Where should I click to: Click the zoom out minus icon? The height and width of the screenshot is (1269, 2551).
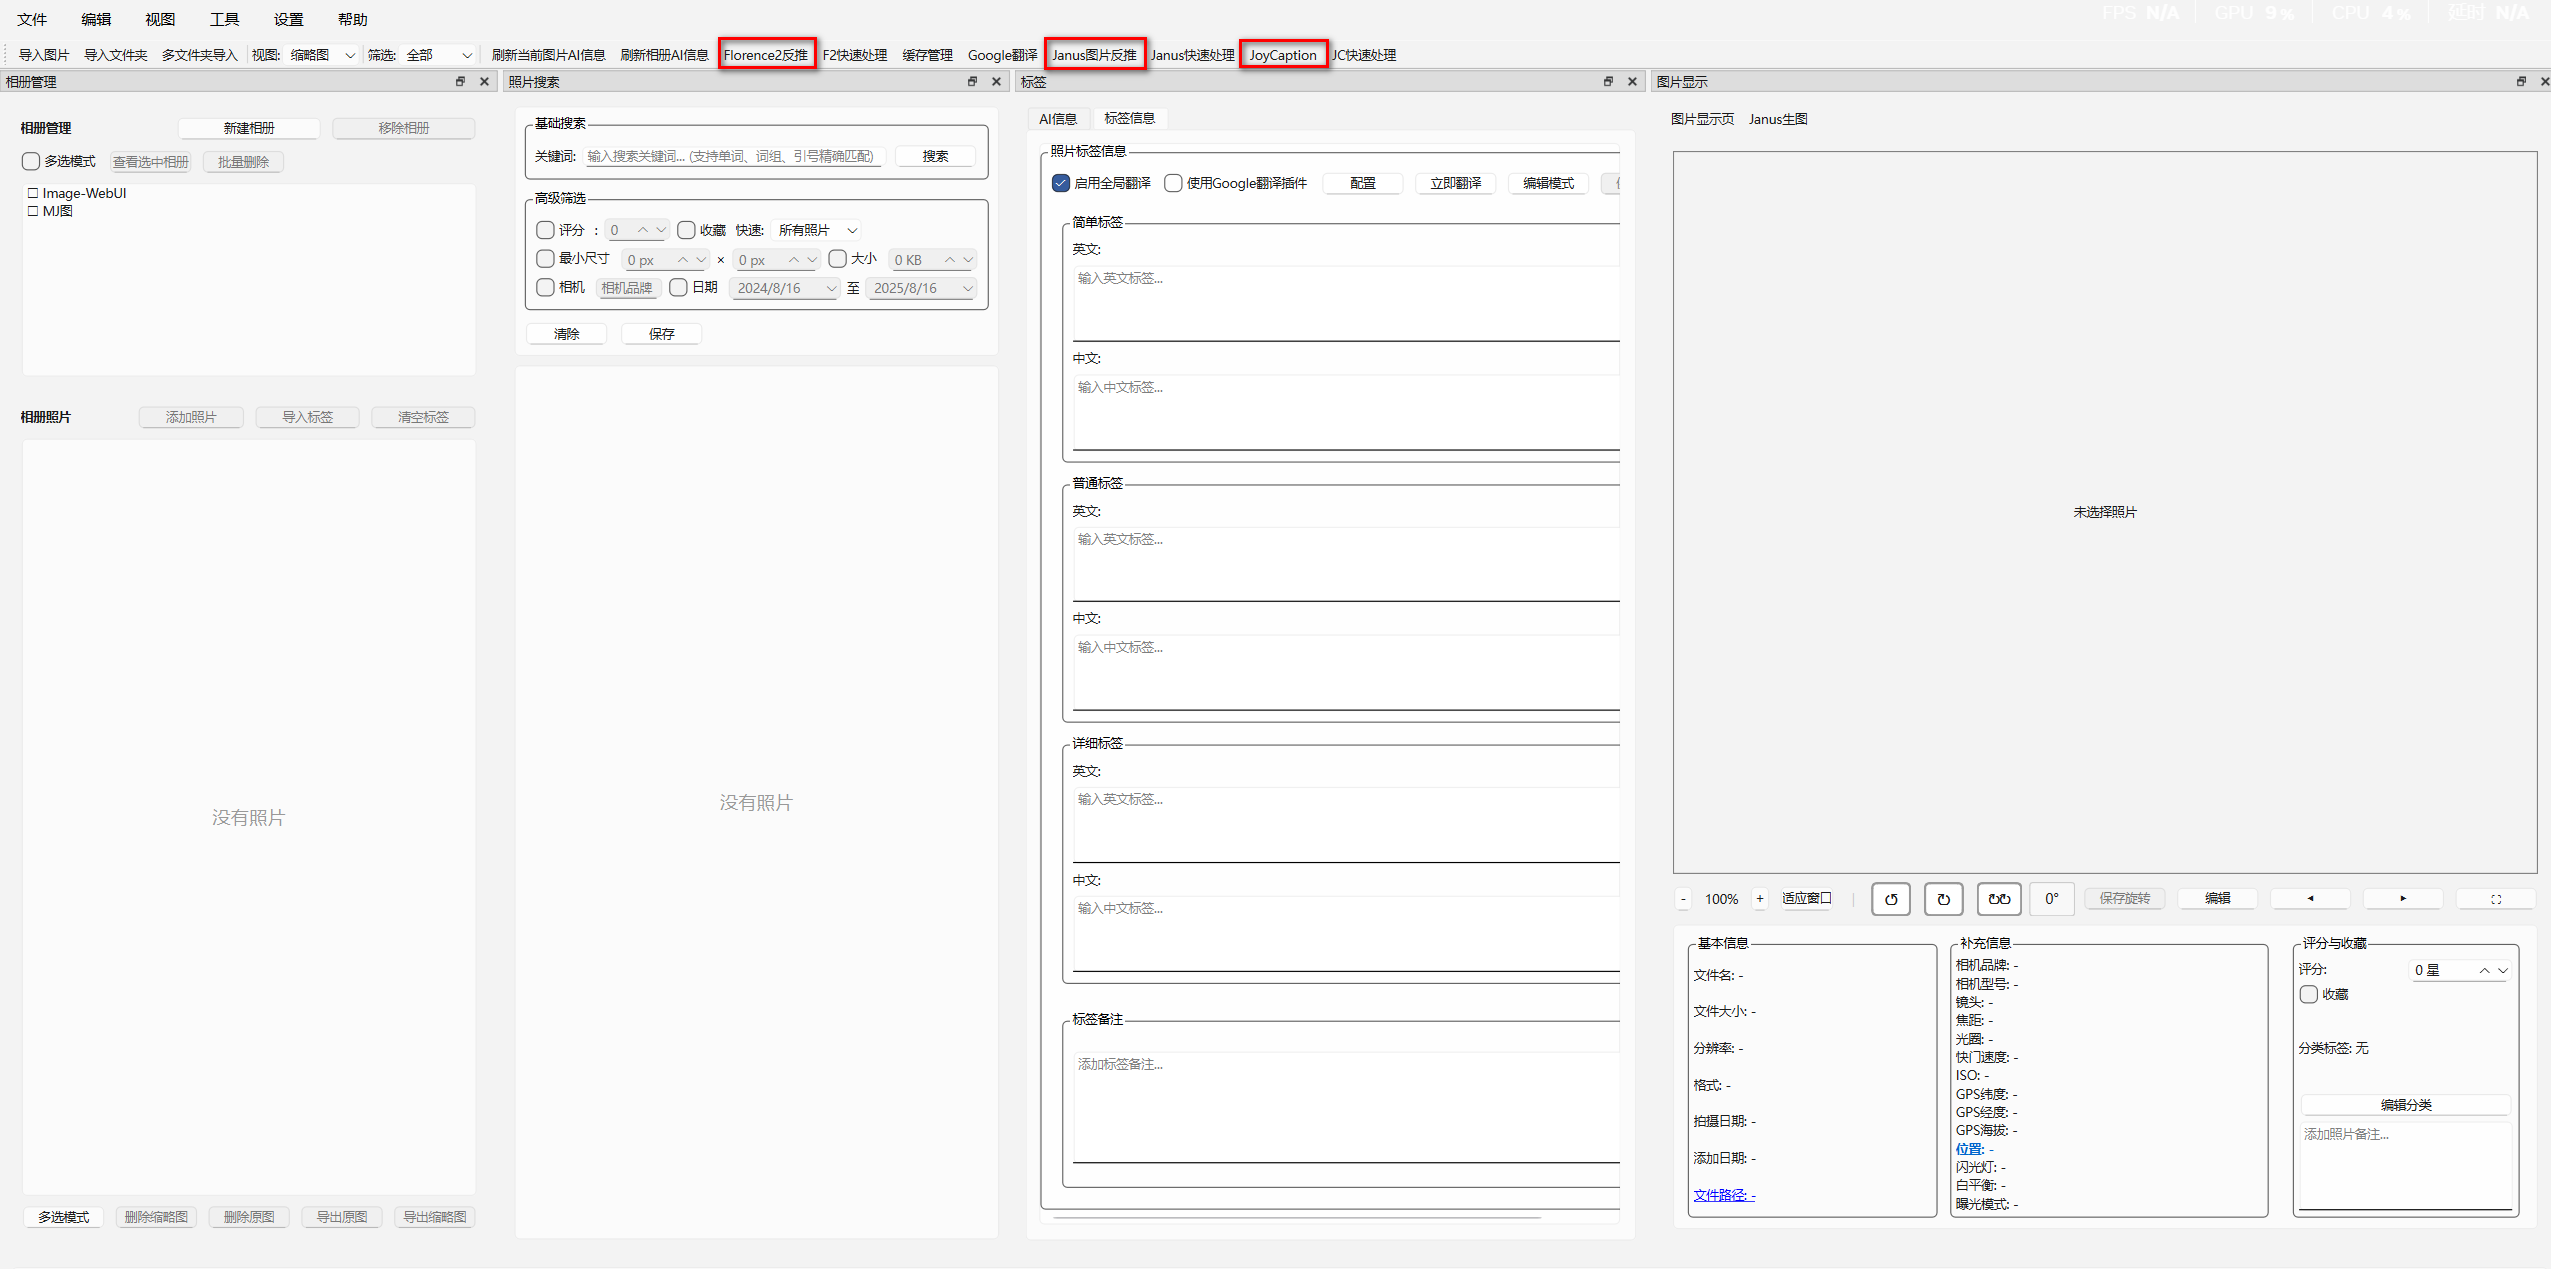click(x=1683, y=899)
